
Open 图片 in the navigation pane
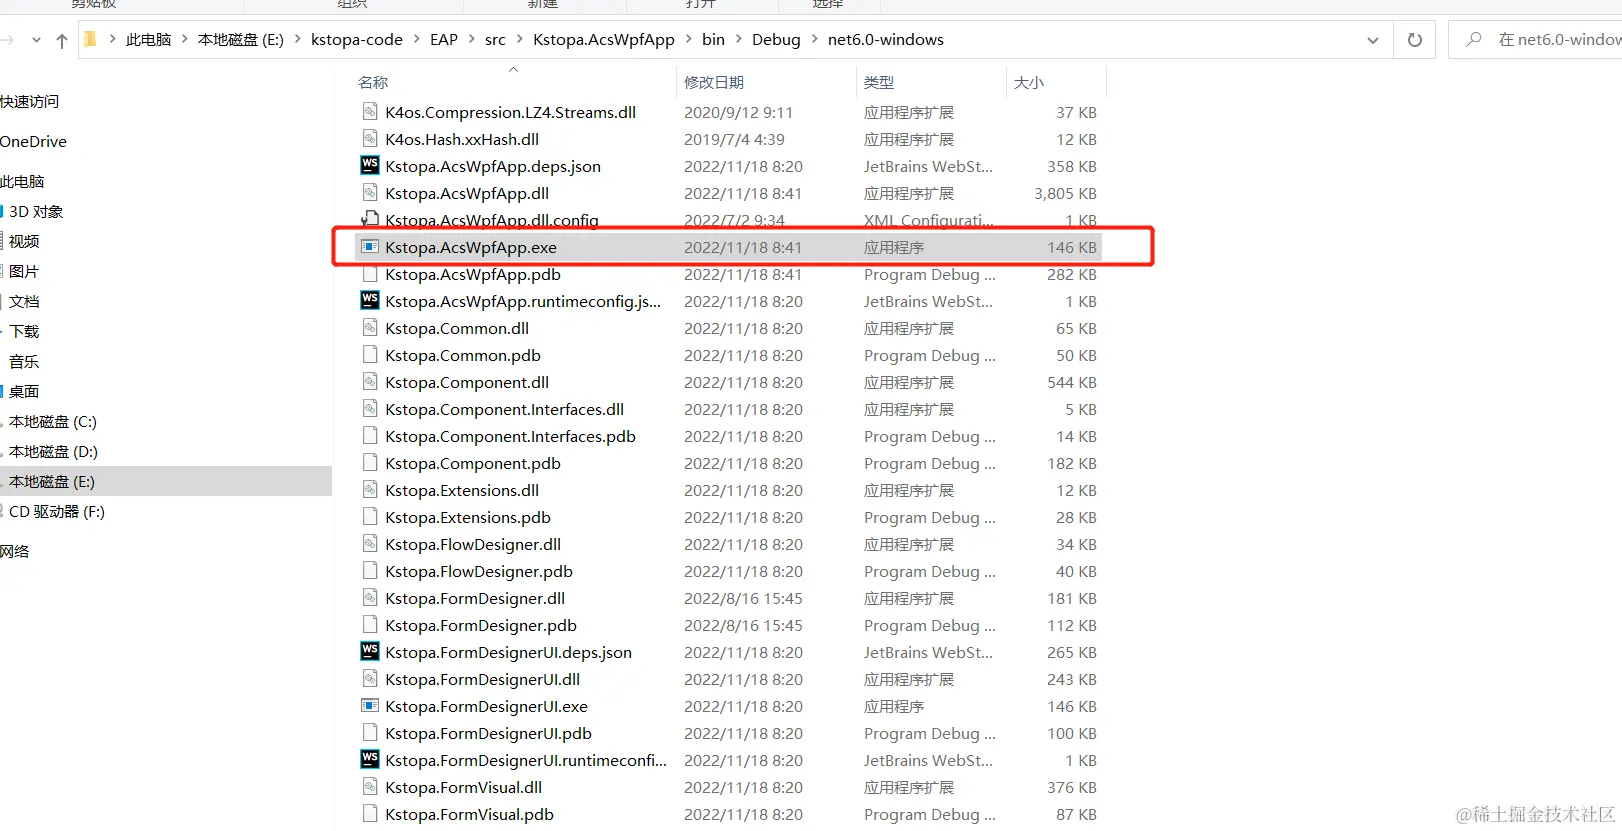[x=24, y=272]
